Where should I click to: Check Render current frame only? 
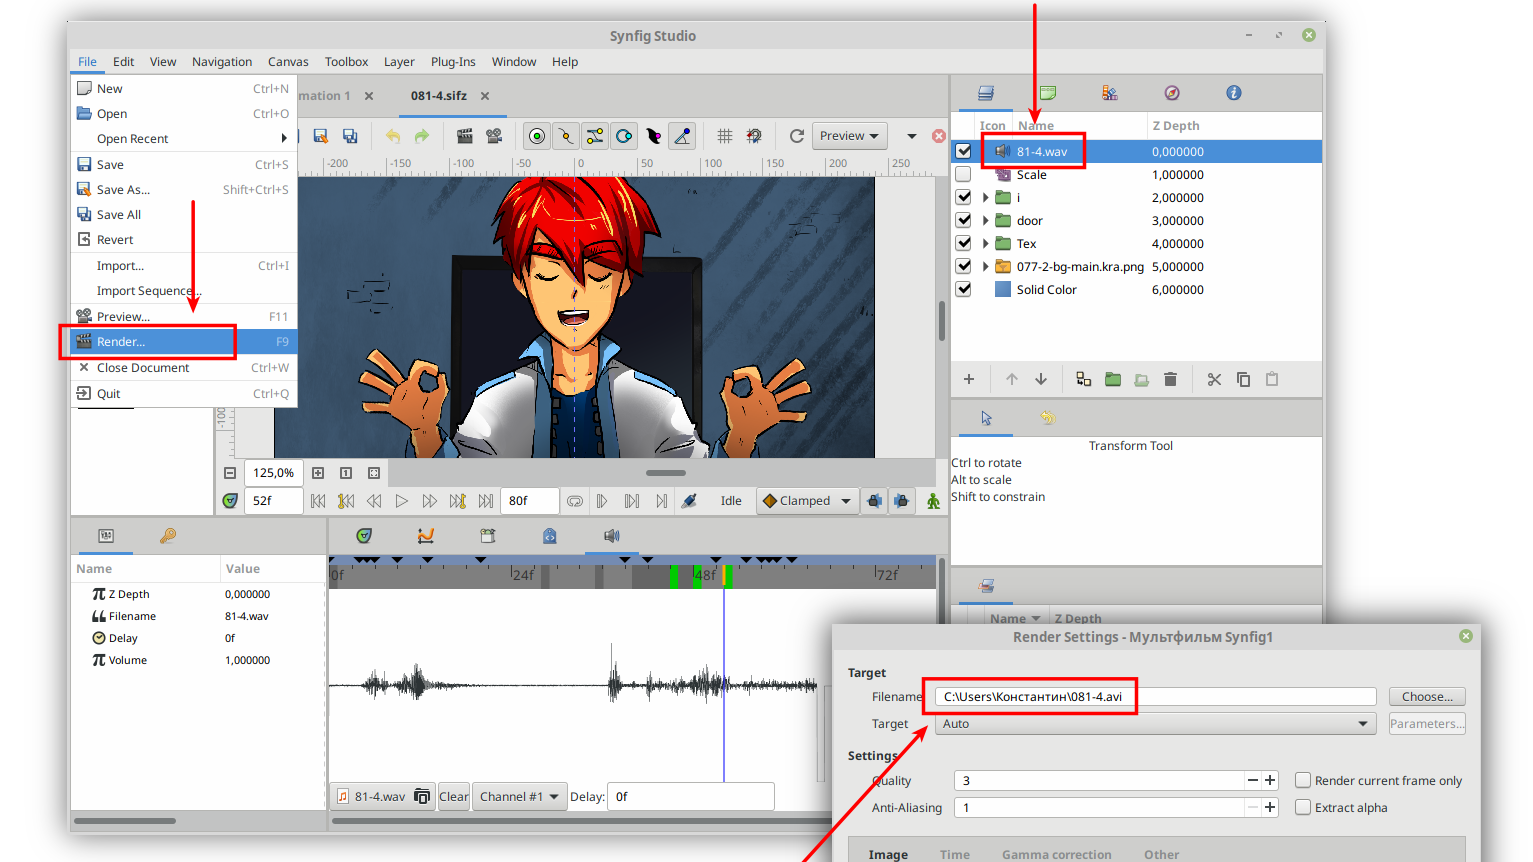(1303, 780)
